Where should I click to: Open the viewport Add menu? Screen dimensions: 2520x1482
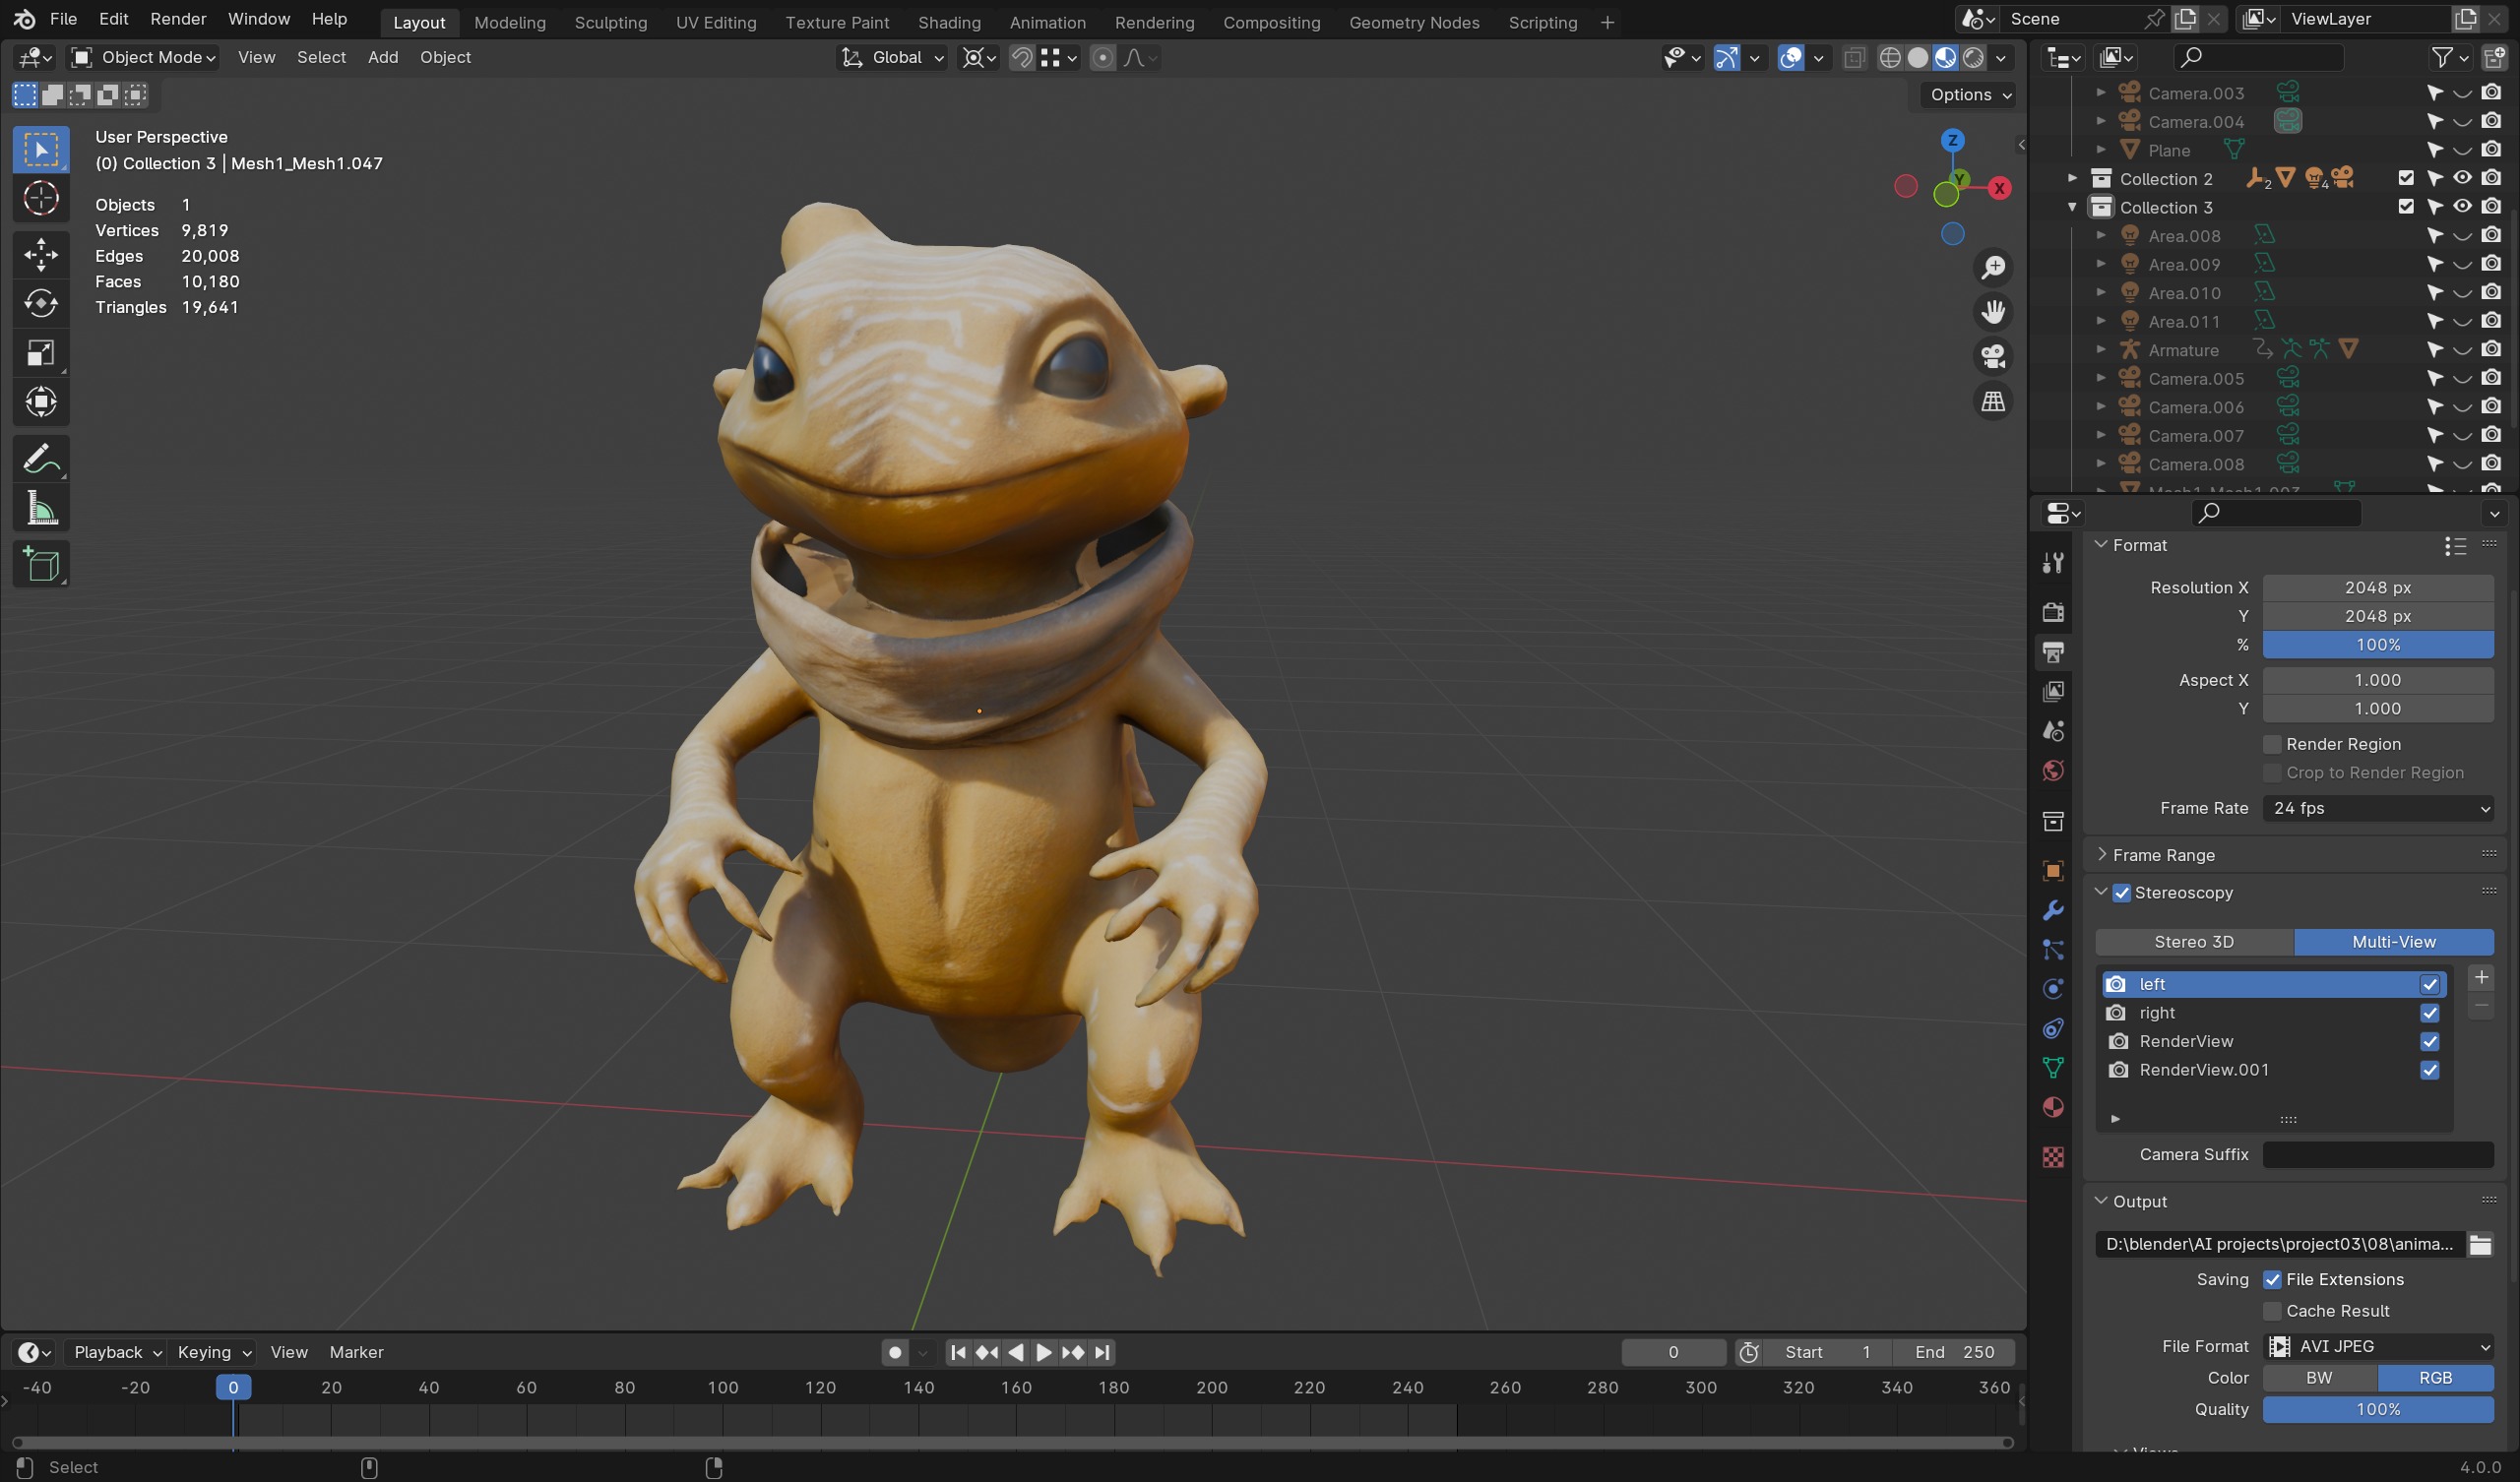[x=383, y=58]
